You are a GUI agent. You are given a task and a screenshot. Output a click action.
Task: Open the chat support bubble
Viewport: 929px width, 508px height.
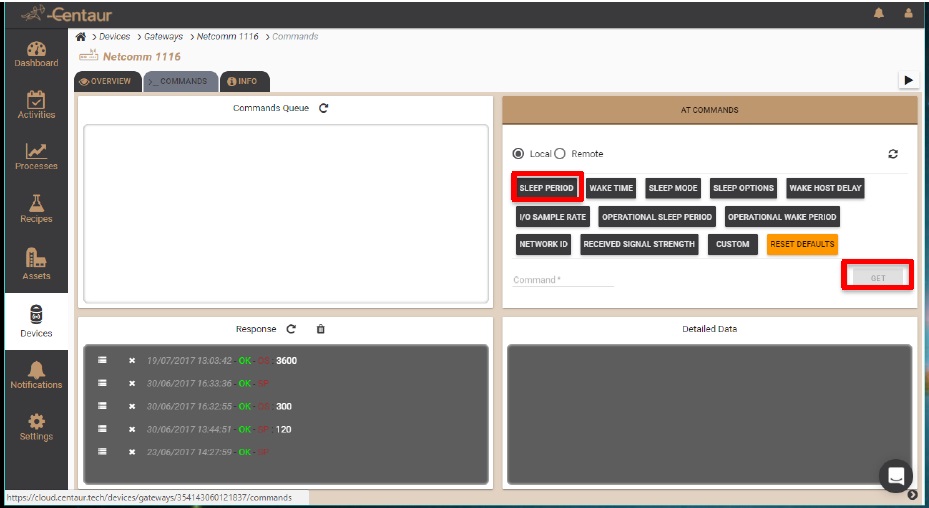895,475
